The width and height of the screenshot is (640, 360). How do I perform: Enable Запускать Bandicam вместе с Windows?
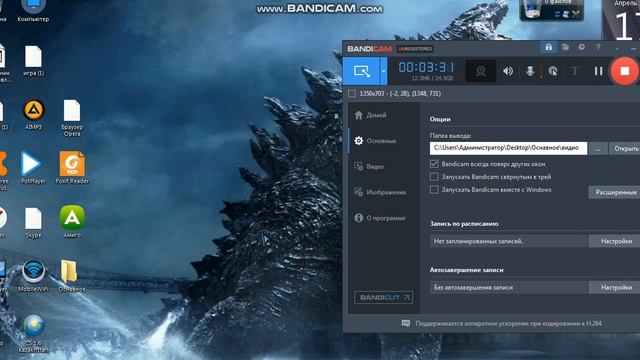[x=434, y=190]
